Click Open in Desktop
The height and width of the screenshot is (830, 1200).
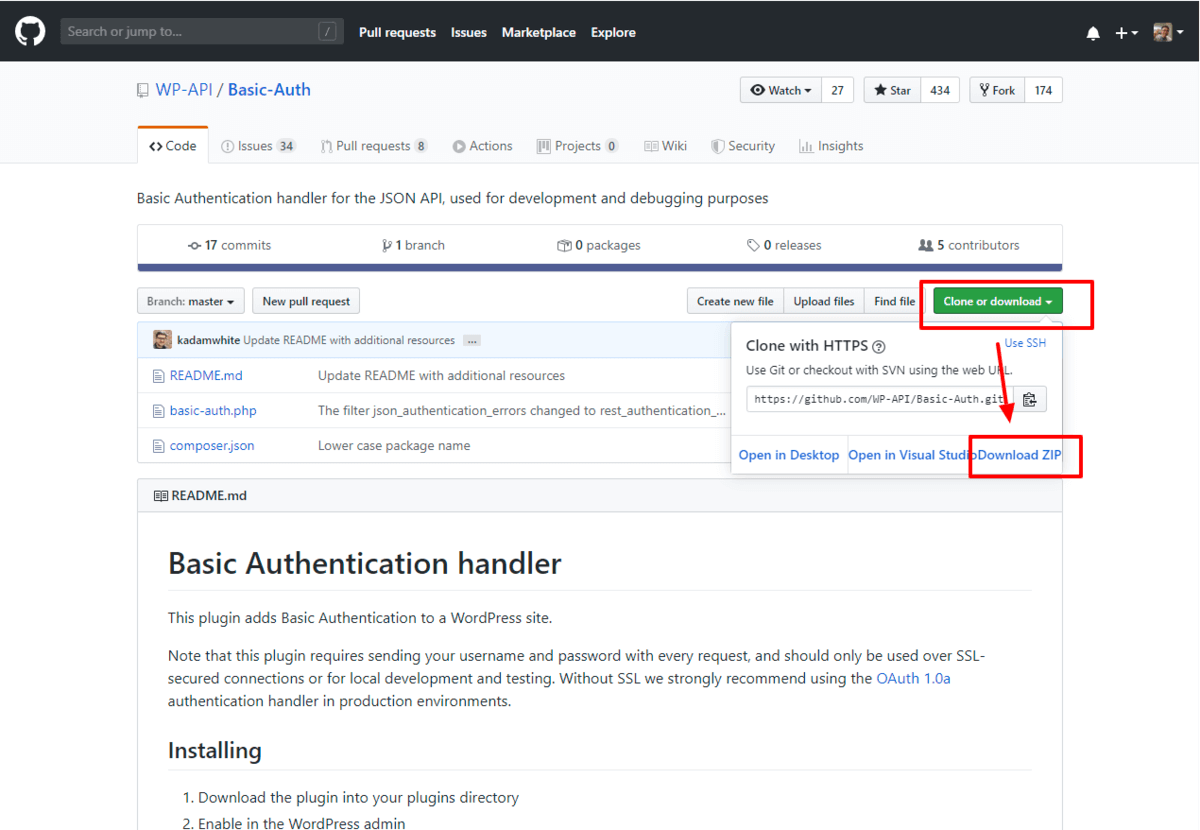(789, 455)
